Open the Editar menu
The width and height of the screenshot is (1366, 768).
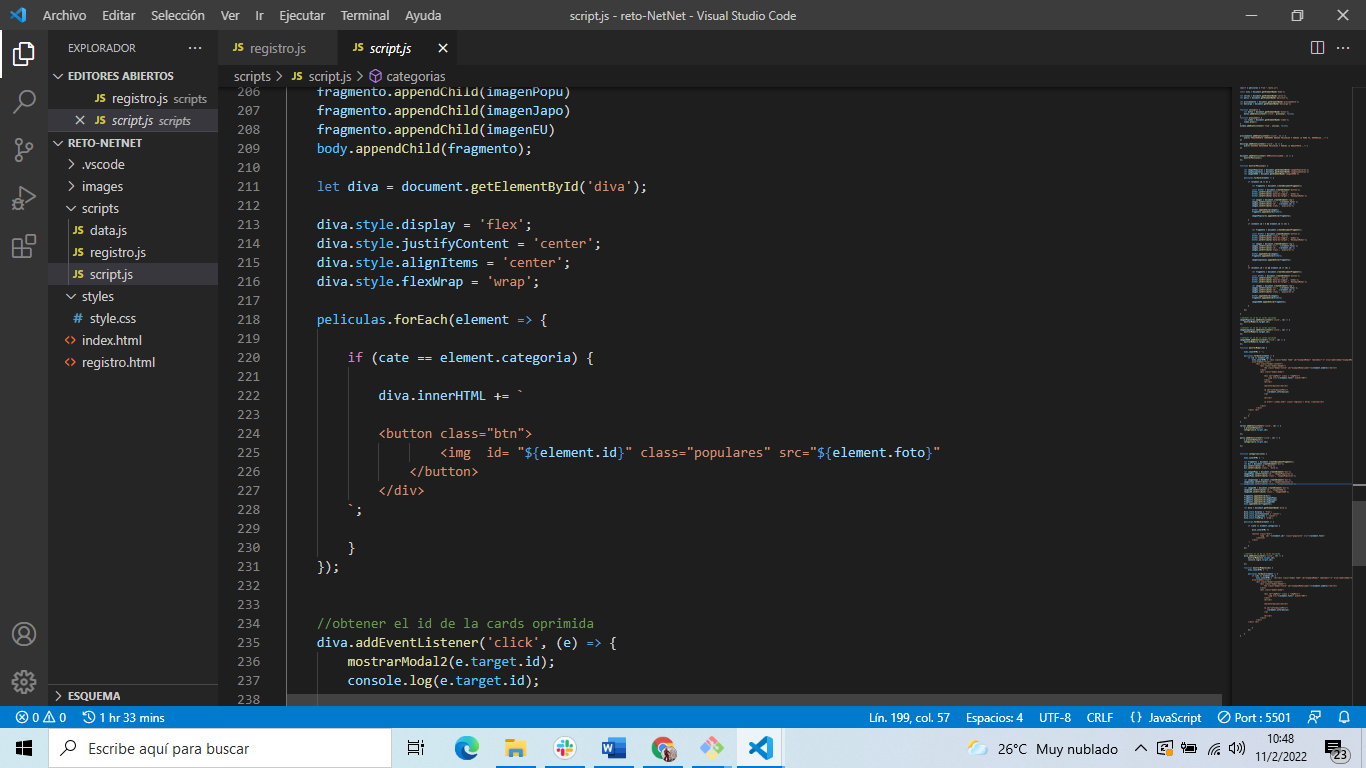coord(119,16)
